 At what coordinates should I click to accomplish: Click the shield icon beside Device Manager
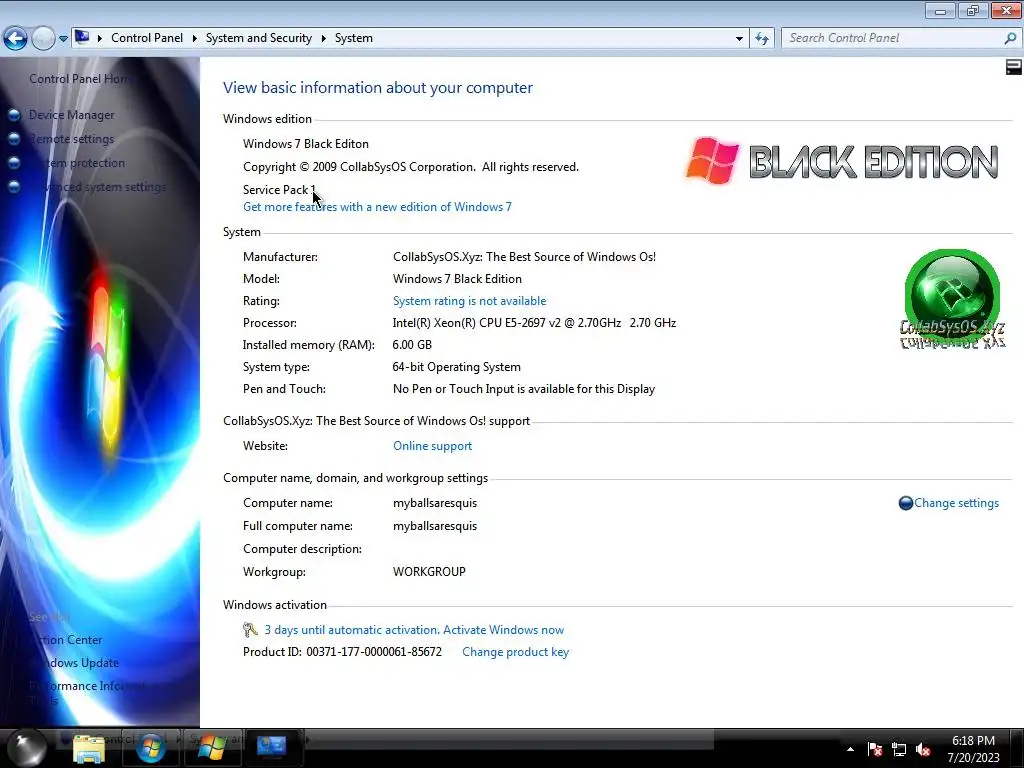point(14,115)
